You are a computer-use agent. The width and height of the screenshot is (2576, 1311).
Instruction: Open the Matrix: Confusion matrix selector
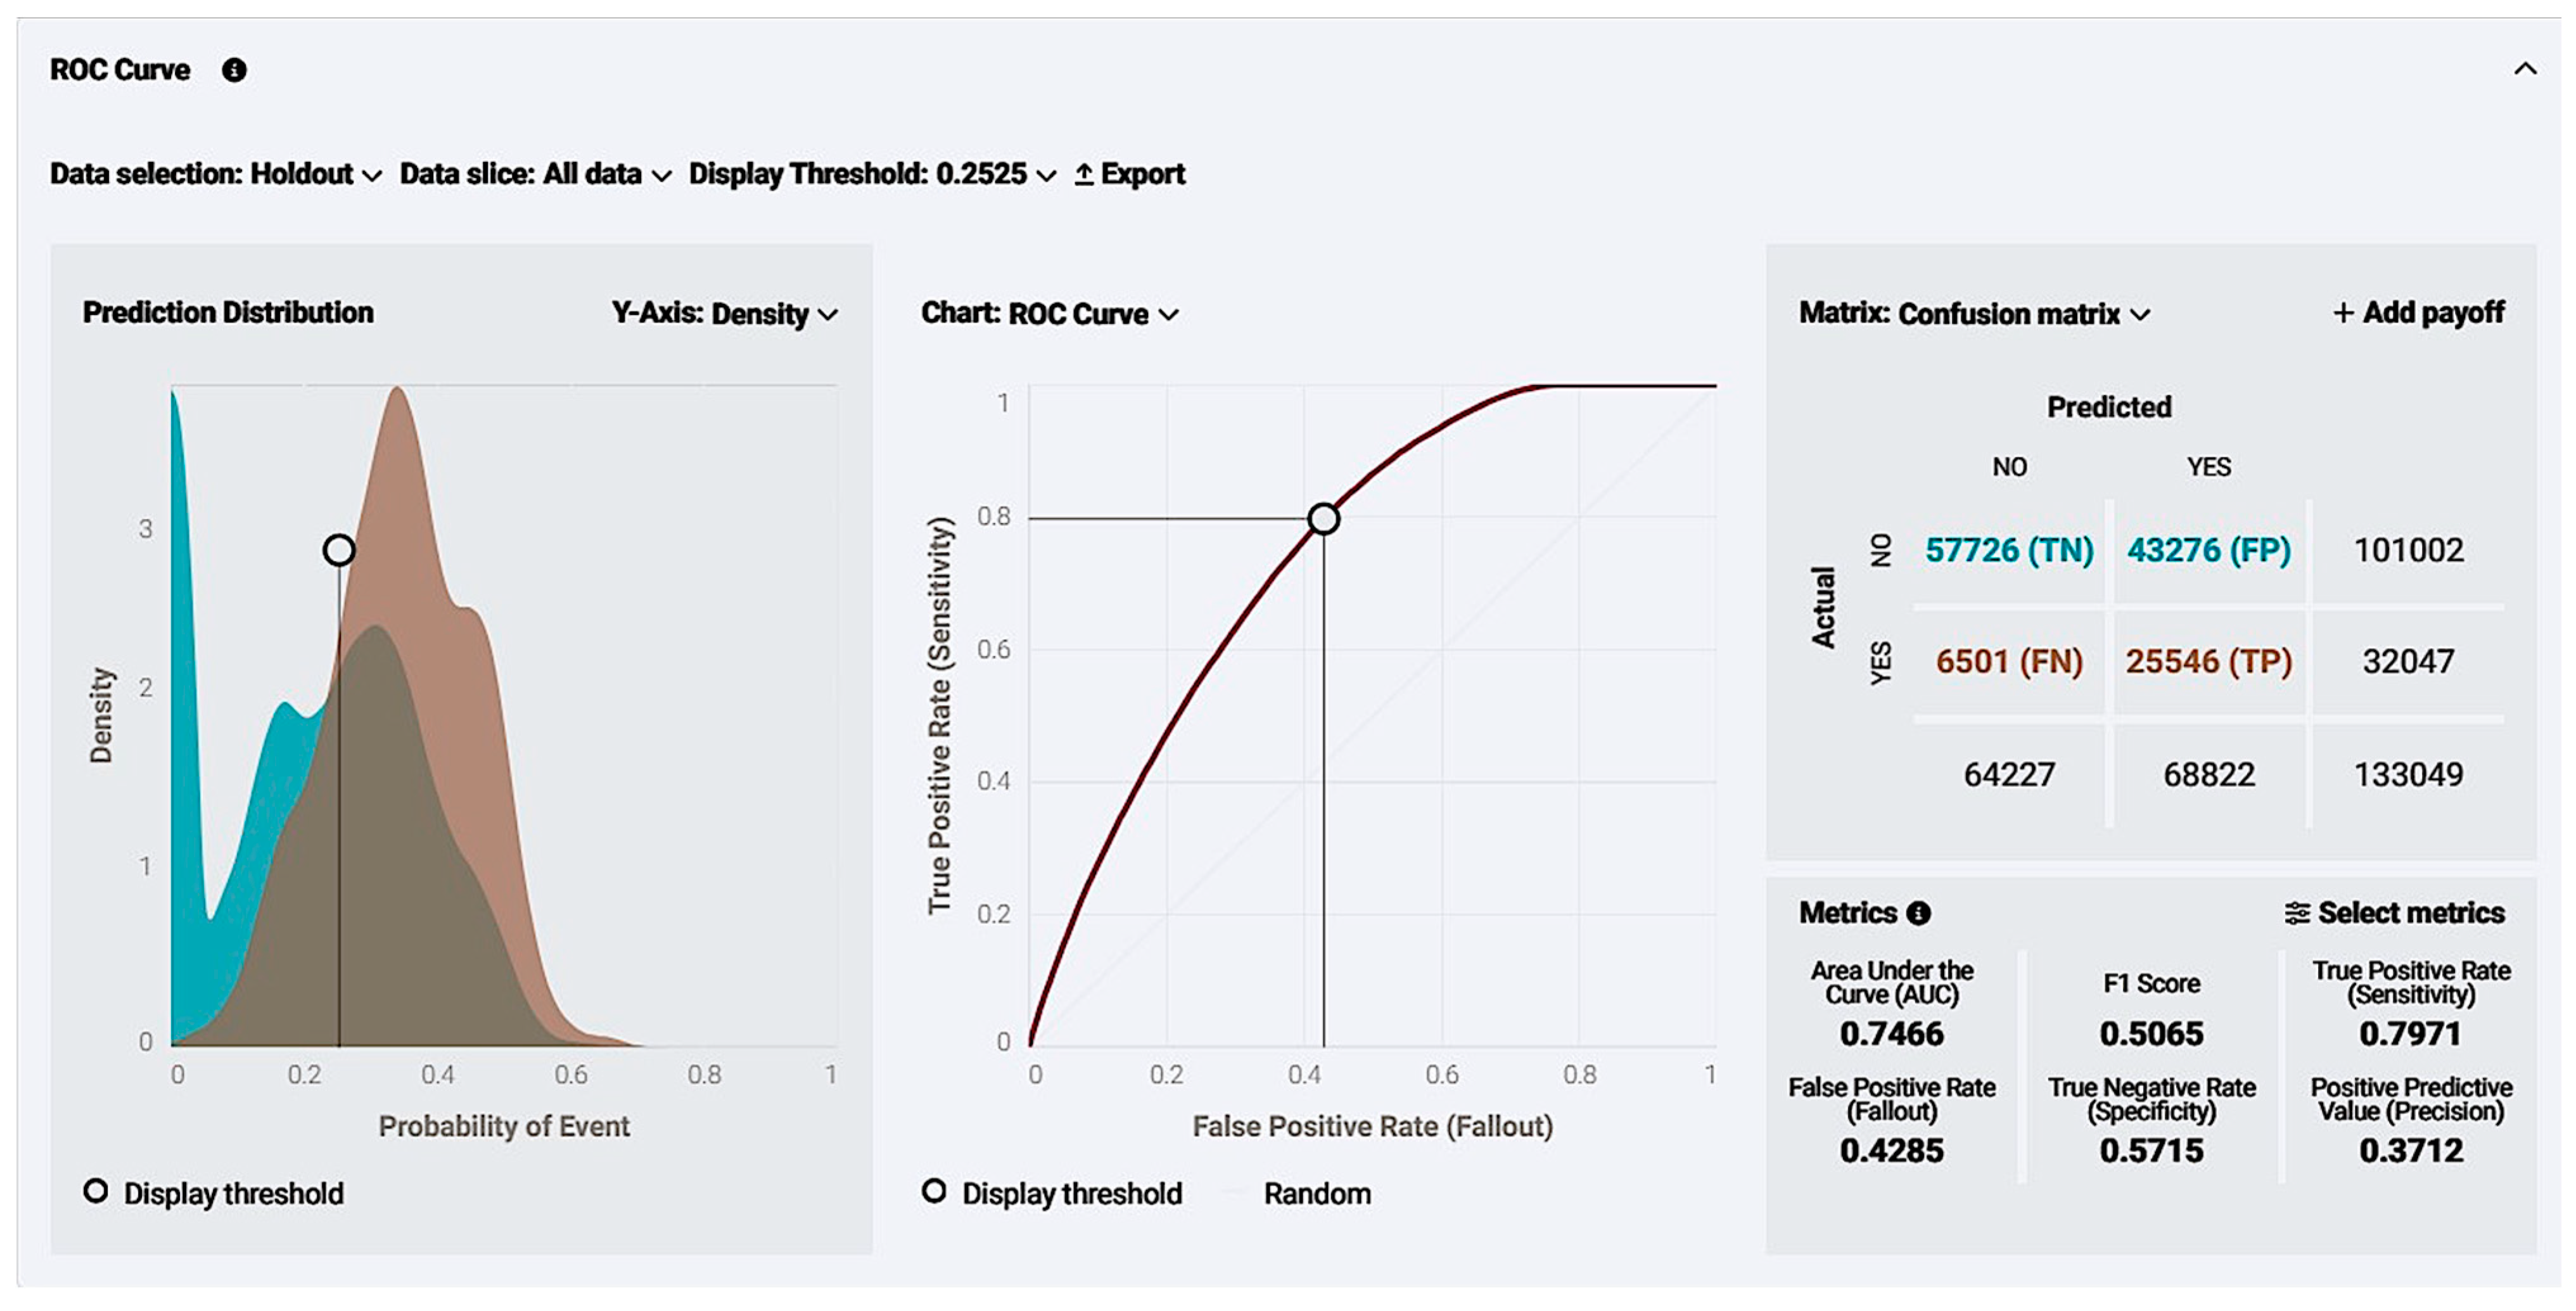(x=1975, y=314)
